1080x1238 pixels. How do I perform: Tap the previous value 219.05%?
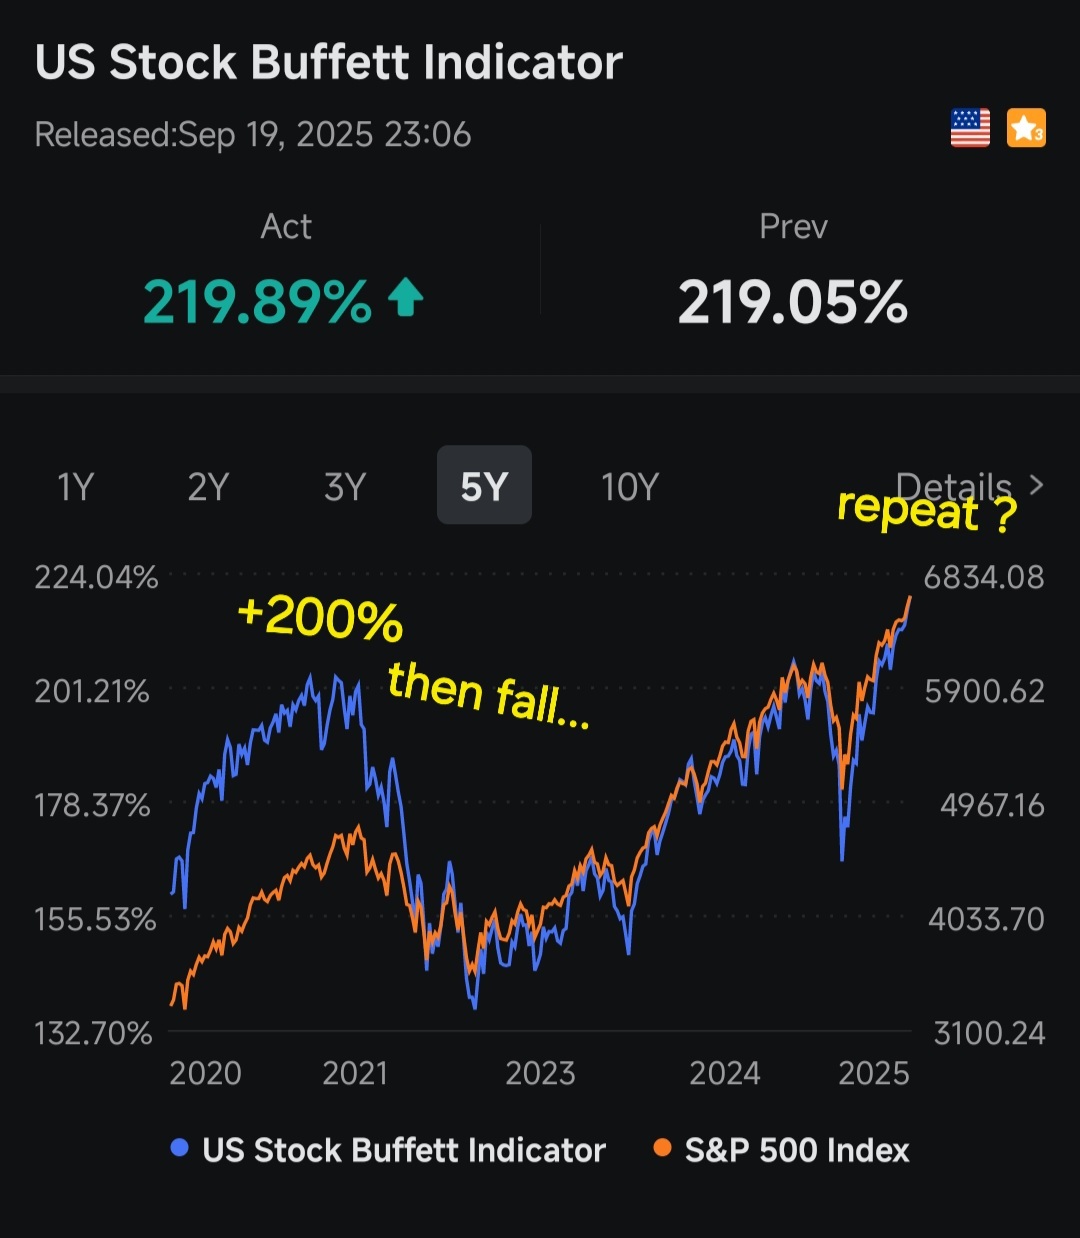point(792,302)
